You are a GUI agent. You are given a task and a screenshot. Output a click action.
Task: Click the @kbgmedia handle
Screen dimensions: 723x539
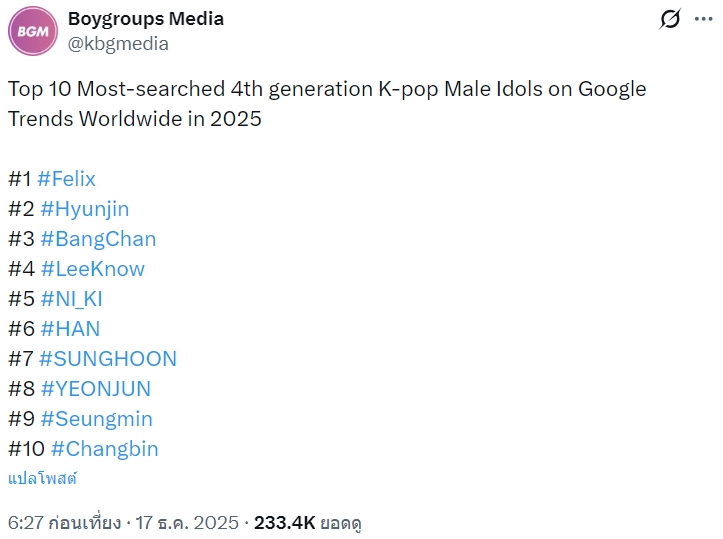(118, 43)
